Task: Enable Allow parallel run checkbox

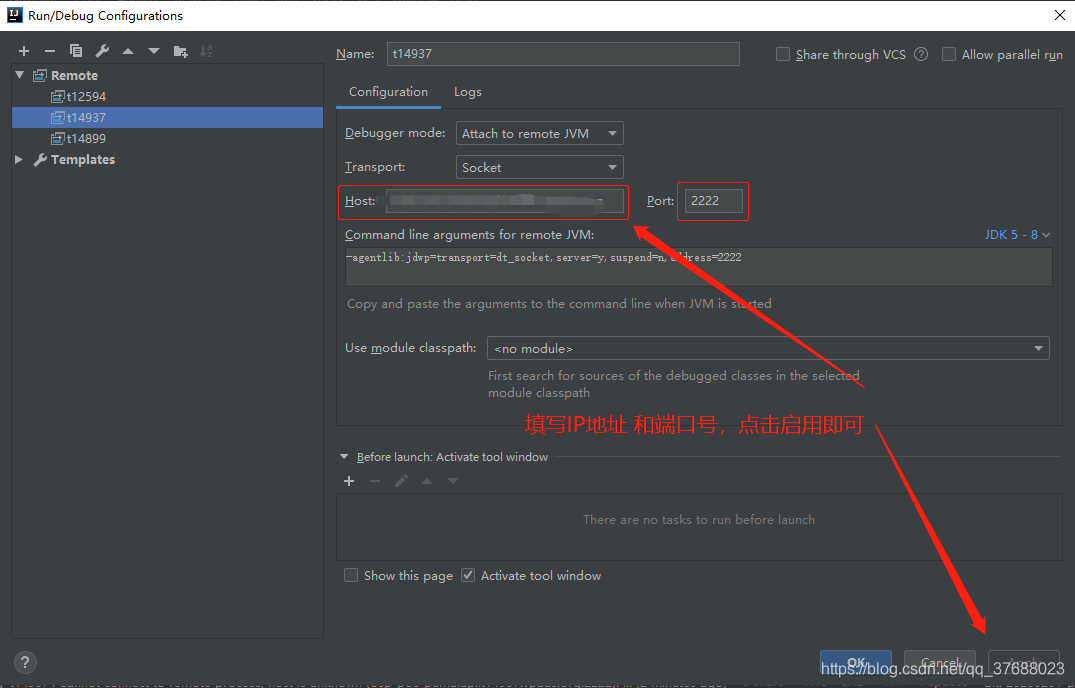Action: pos(949,54)
